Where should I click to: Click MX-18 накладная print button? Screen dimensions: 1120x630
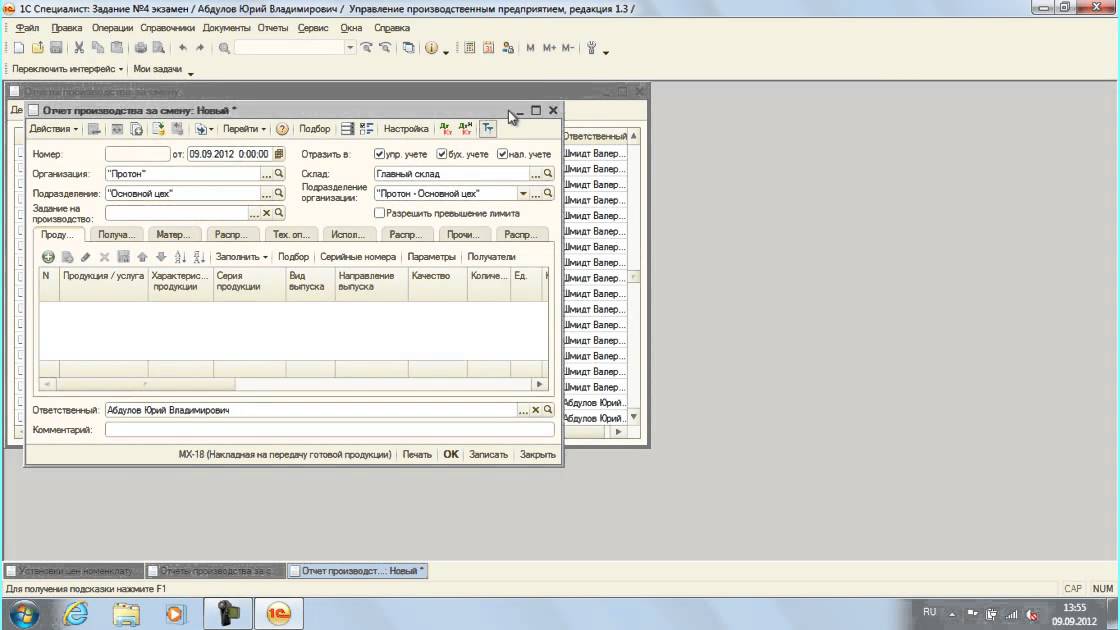coord(284,454)
